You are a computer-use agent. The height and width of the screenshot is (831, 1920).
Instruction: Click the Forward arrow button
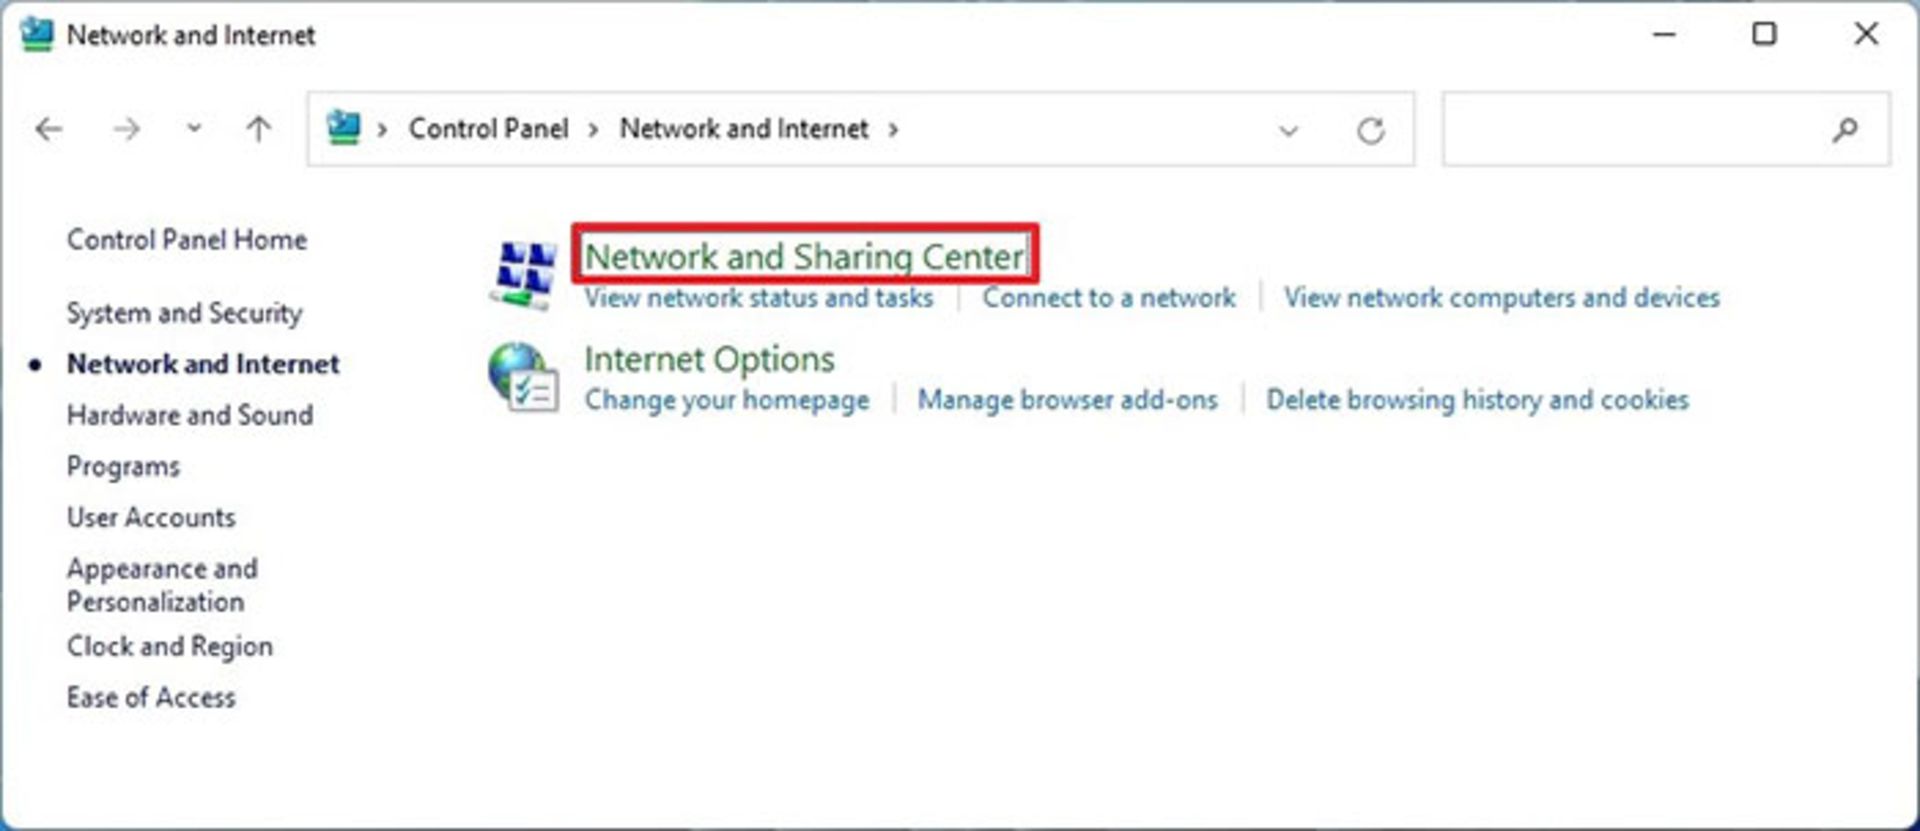126,129
